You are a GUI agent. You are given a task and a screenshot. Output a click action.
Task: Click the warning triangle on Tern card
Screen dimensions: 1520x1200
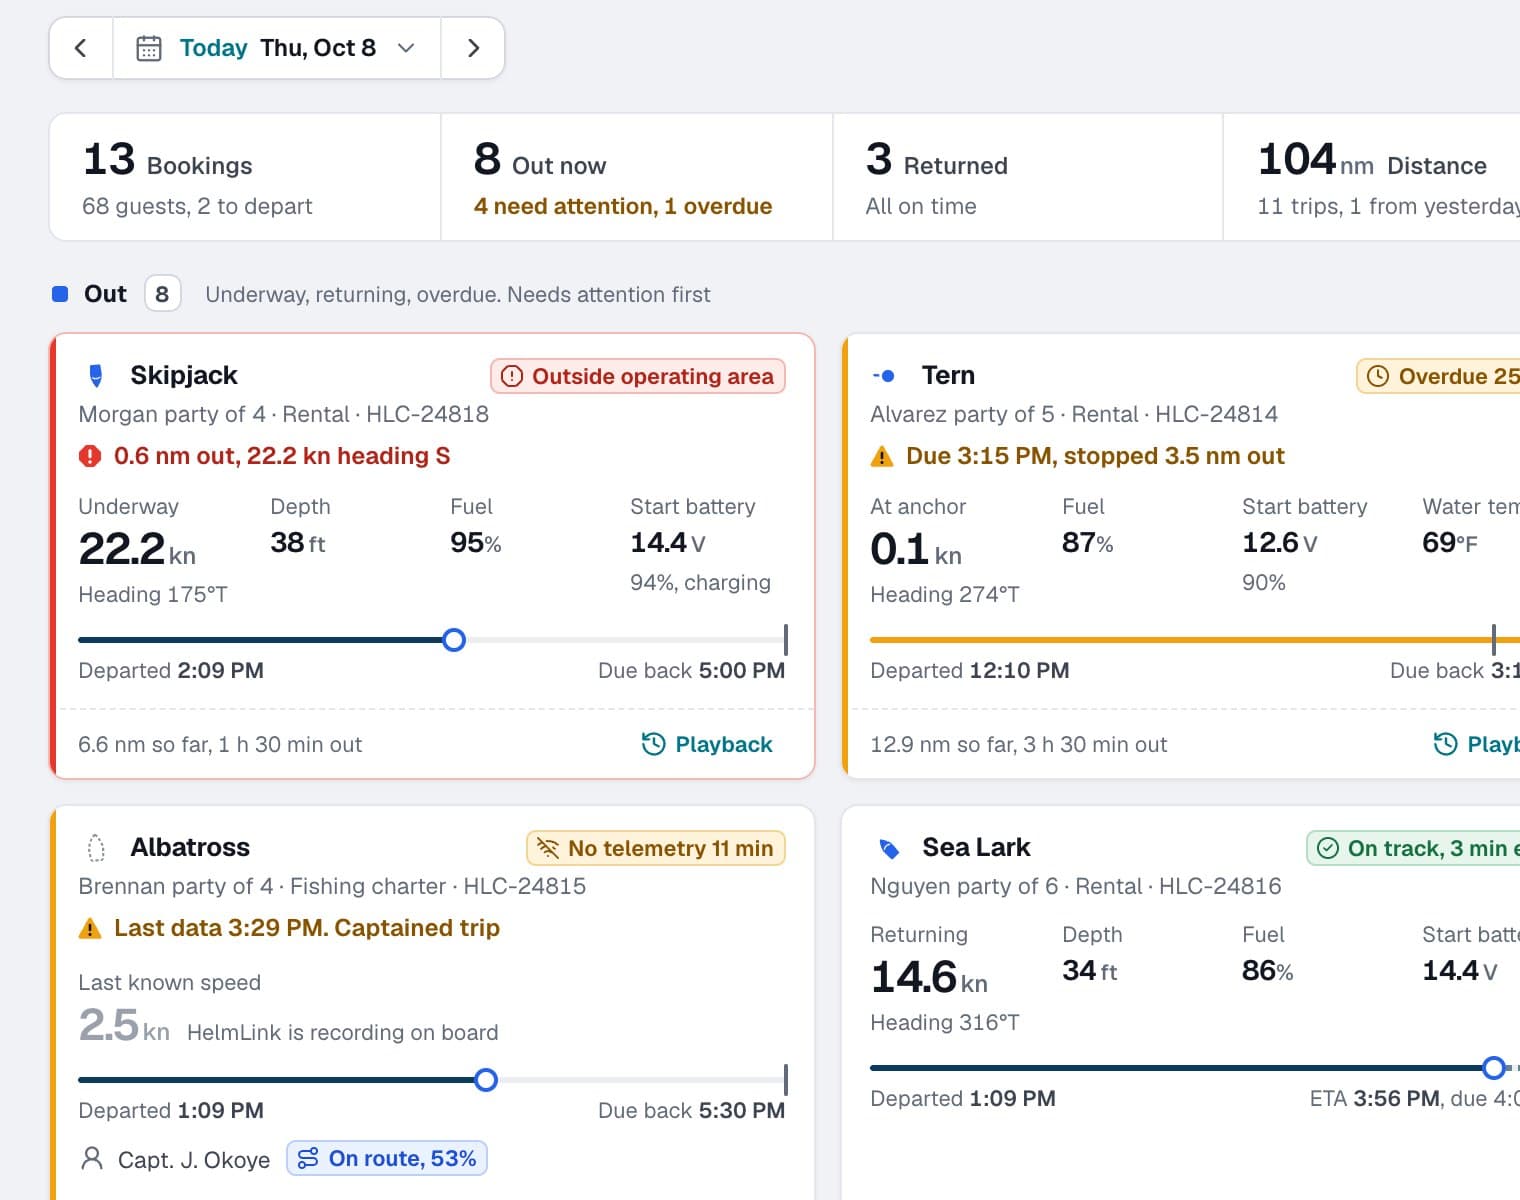pos(882,457)
